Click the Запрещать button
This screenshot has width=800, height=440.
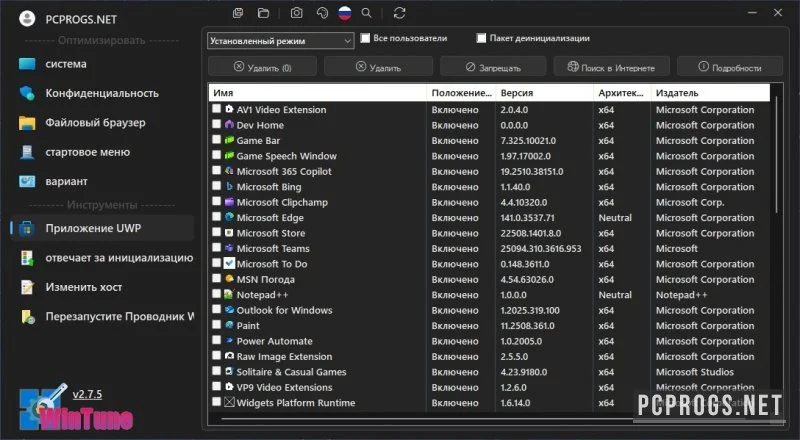click(x=493, y=67)
